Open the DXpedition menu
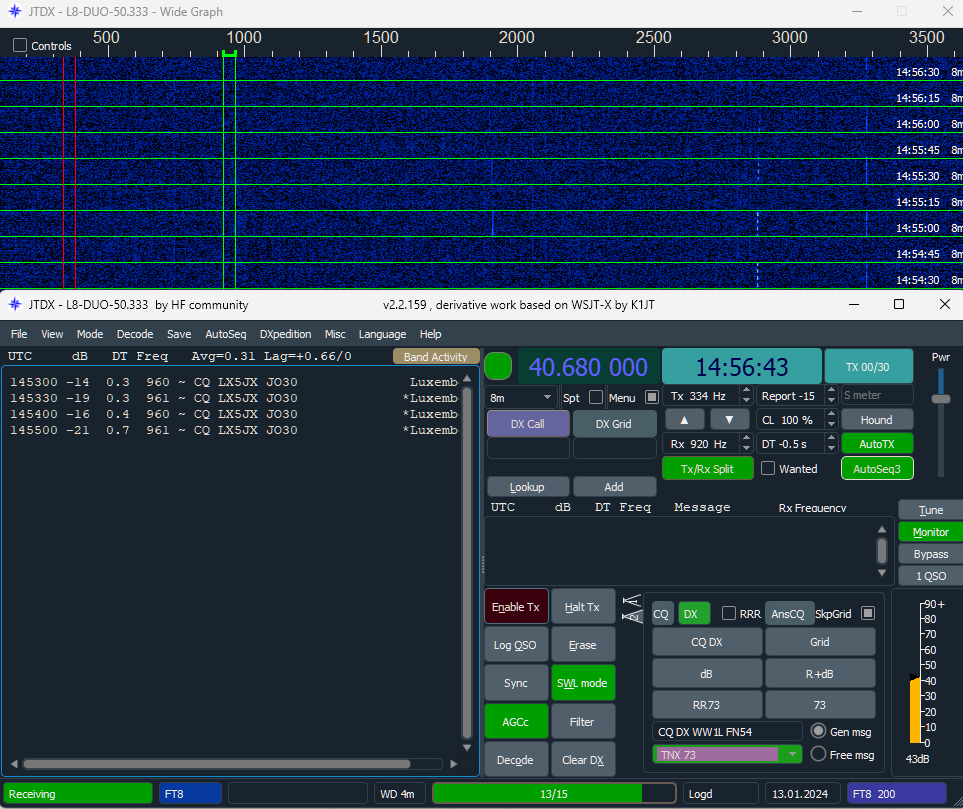This screenshot has width=963, height=809. (286, 334)
